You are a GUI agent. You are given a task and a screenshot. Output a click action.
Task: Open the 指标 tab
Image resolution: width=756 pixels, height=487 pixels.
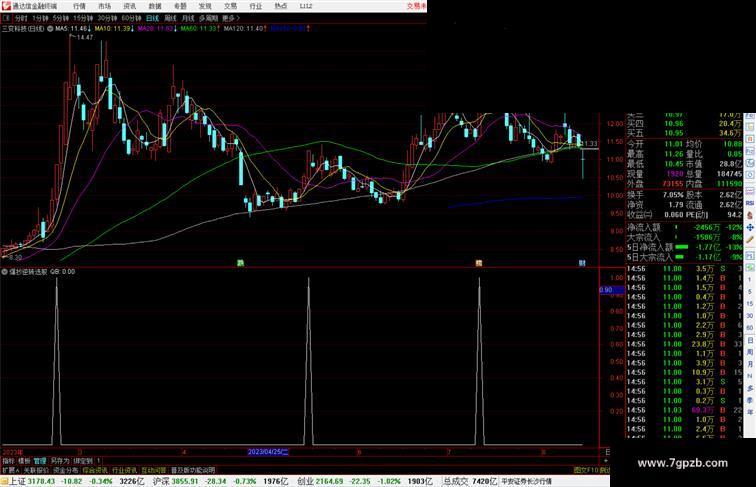point(8,461)
